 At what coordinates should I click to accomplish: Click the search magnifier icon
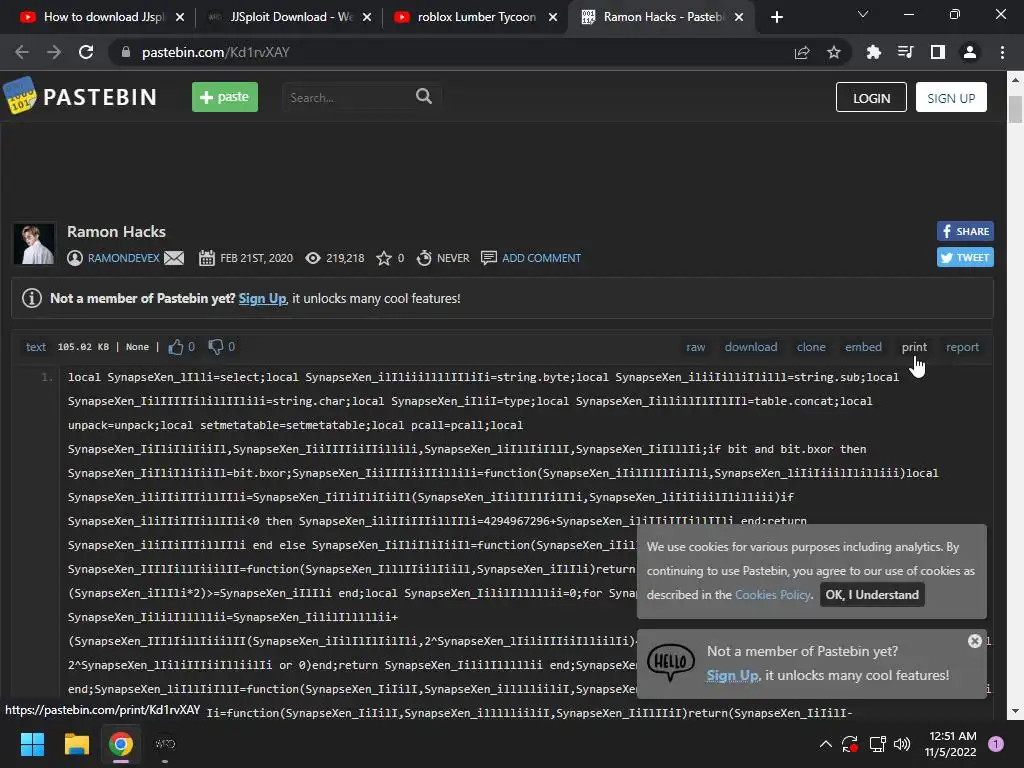tap(424, 97)
